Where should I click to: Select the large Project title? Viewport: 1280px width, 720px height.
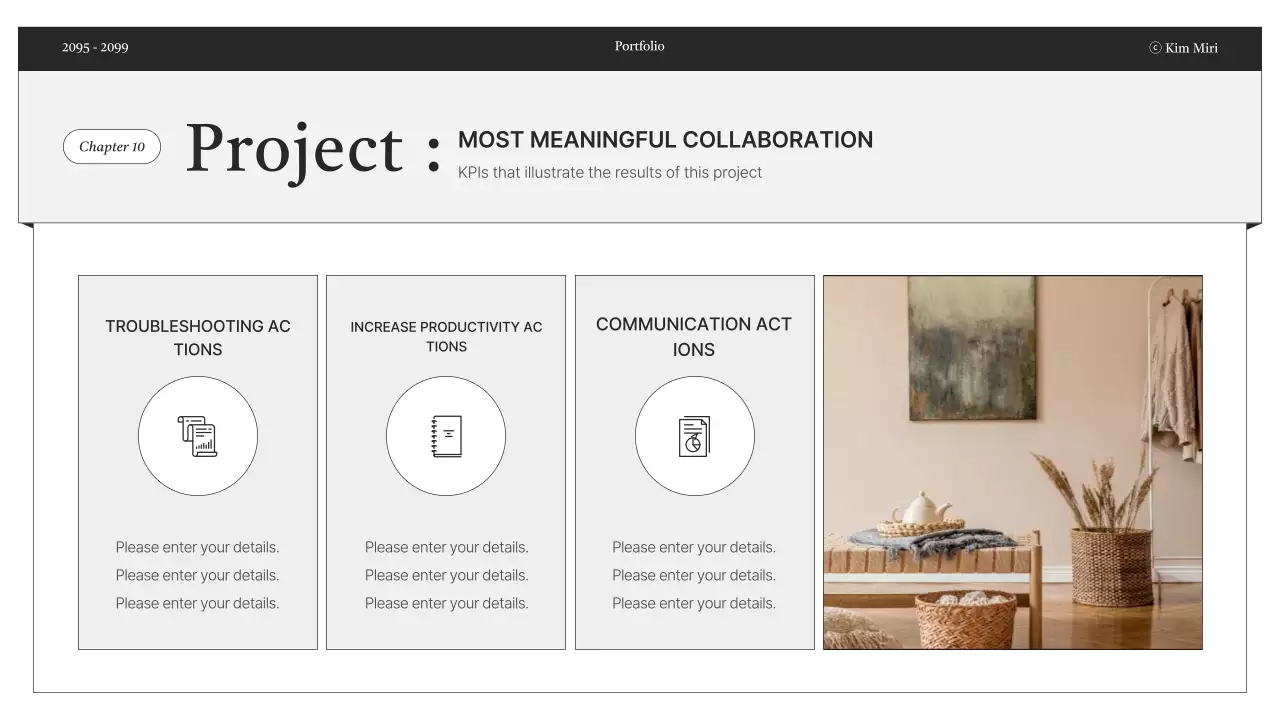tap(295, 149)
